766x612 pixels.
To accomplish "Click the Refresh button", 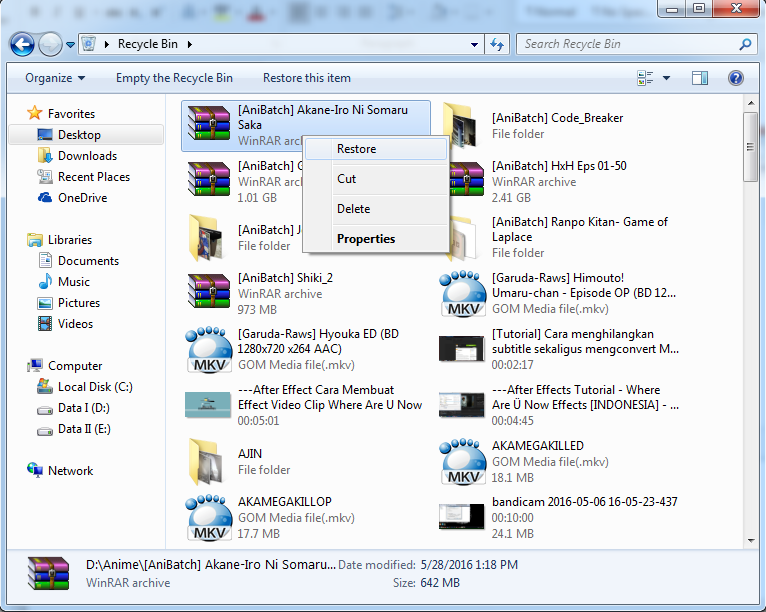I will pyautogui.click(x=497, y=44).
